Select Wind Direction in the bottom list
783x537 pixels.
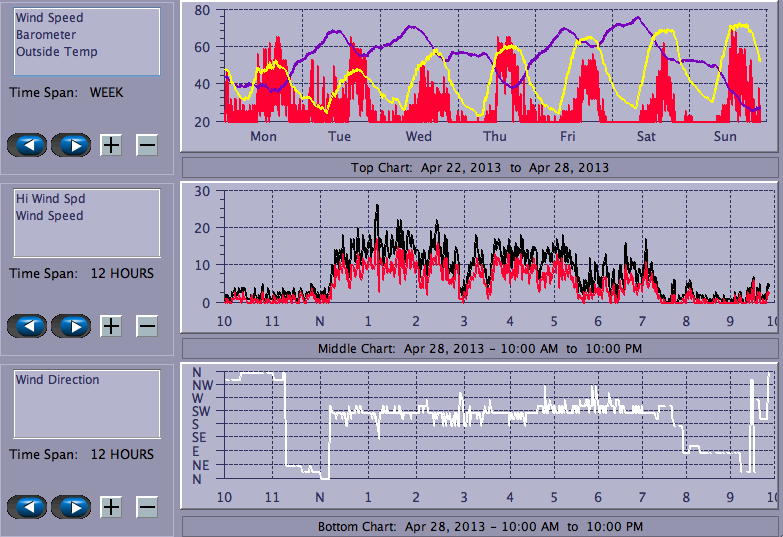tap(58, 380)
